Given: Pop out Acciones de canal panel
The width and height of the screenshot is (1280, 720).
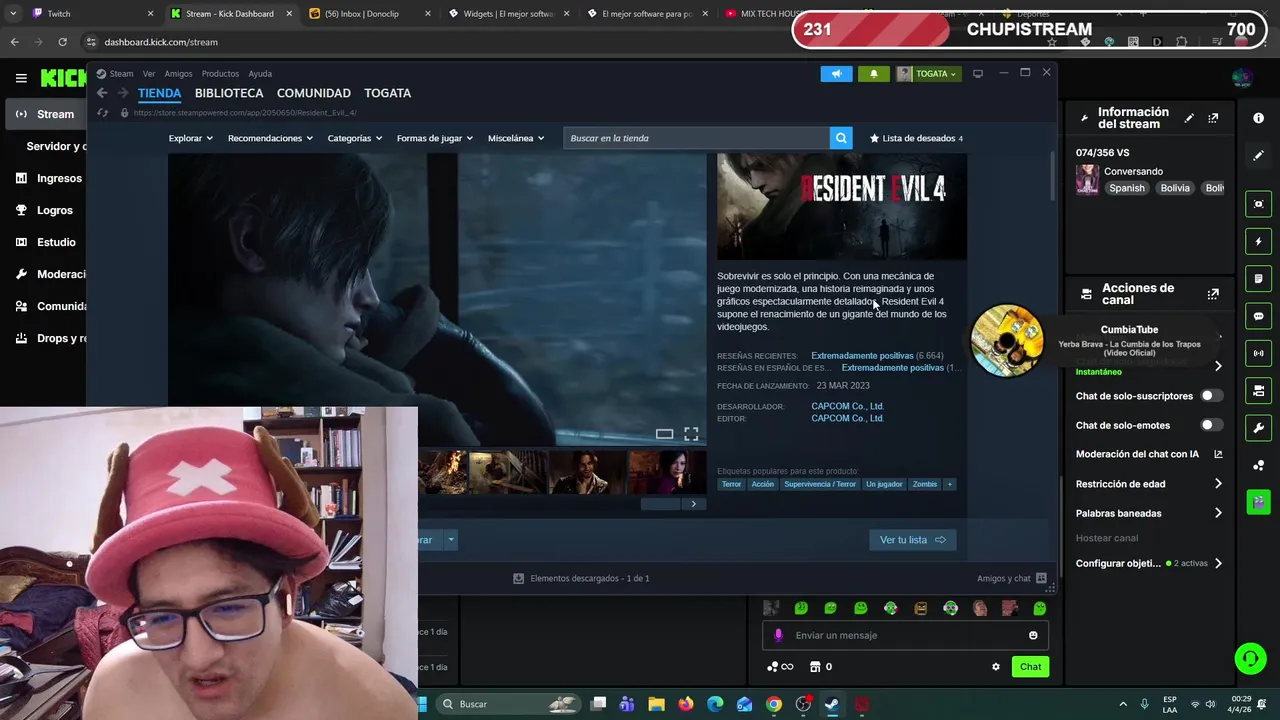Looking at the screenshot, I should click(x=1213, y=294).
